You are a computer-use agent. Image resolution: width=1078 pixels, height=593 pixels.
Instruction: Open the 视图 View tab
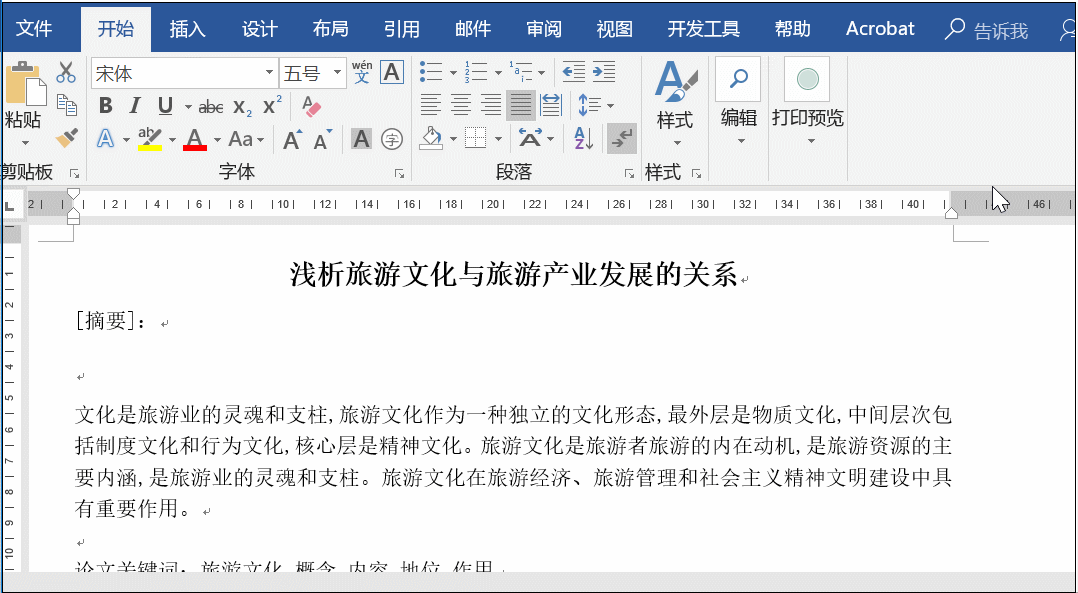pyautogui.click(x=615, y=29)
